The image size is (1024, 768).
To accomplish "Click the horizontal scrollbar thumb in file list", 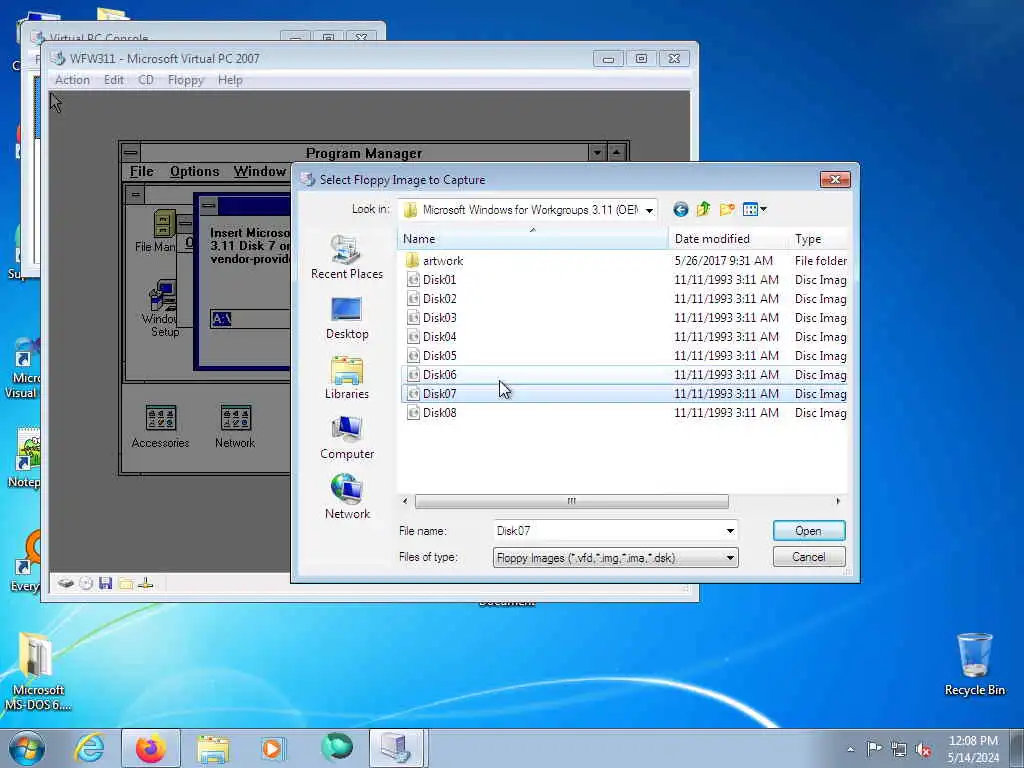I will 571,501.
